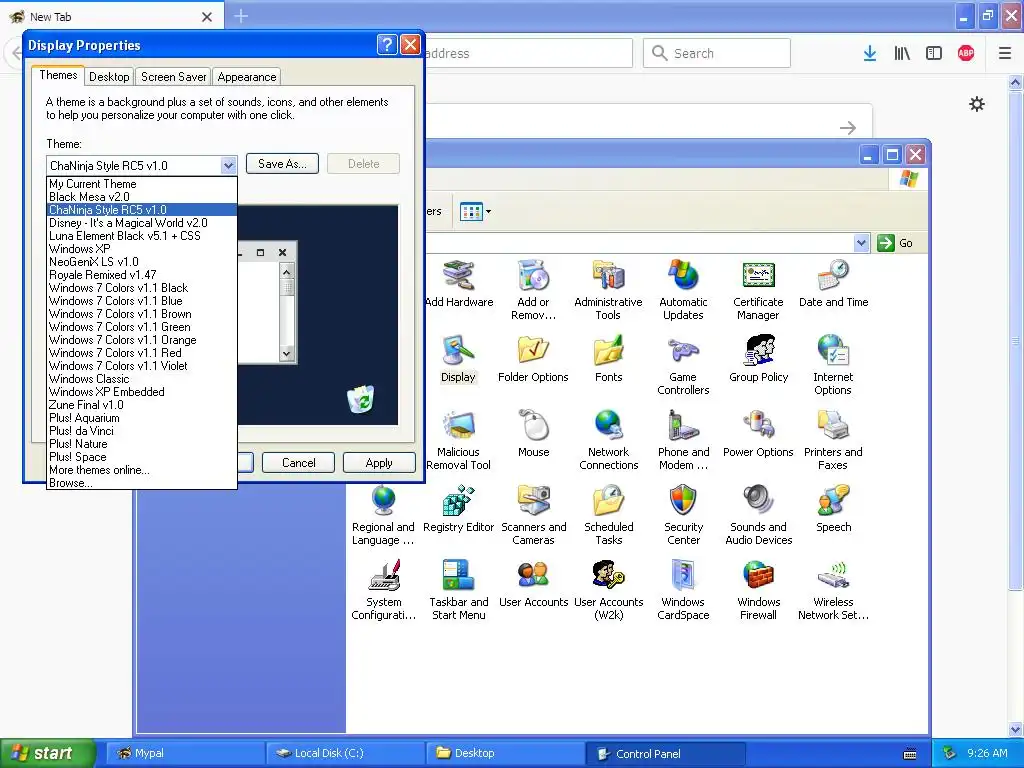Screen dimensions: 1024x768
Task: Choose Zune Final v1.0 theme
Action: pos(142,405)
